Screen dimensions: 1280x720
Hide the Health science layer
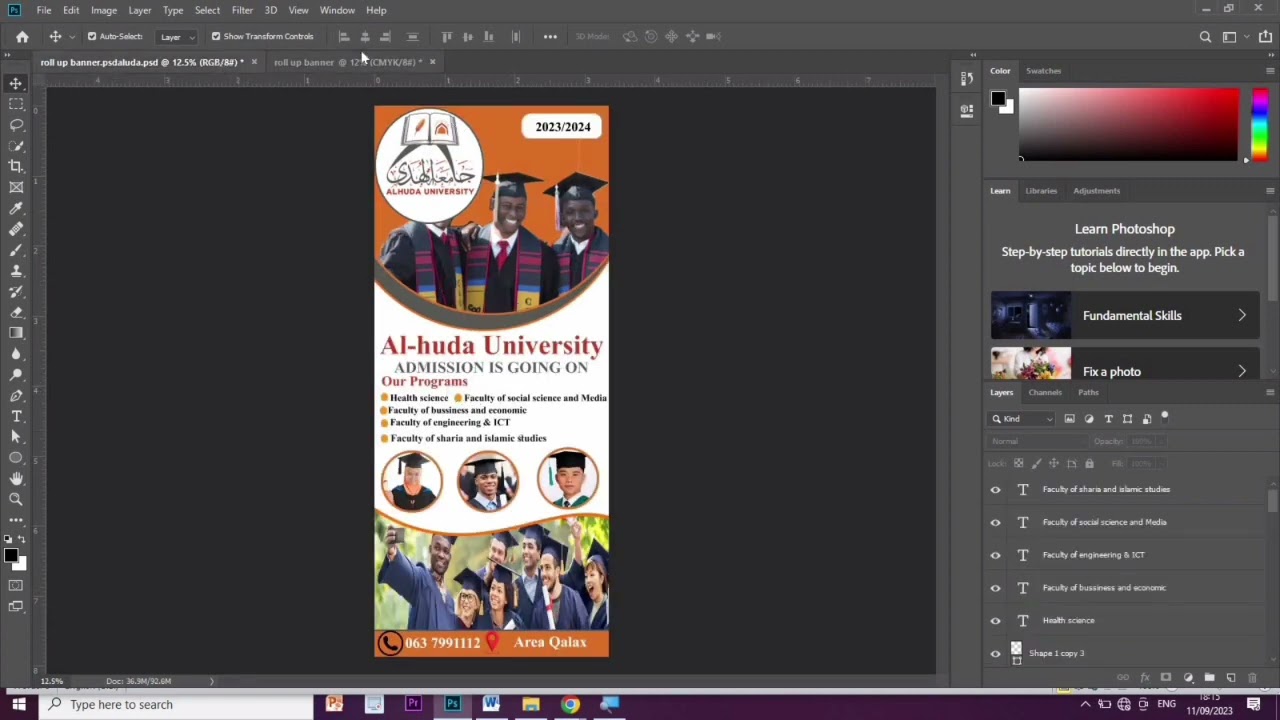pos(995,621)
